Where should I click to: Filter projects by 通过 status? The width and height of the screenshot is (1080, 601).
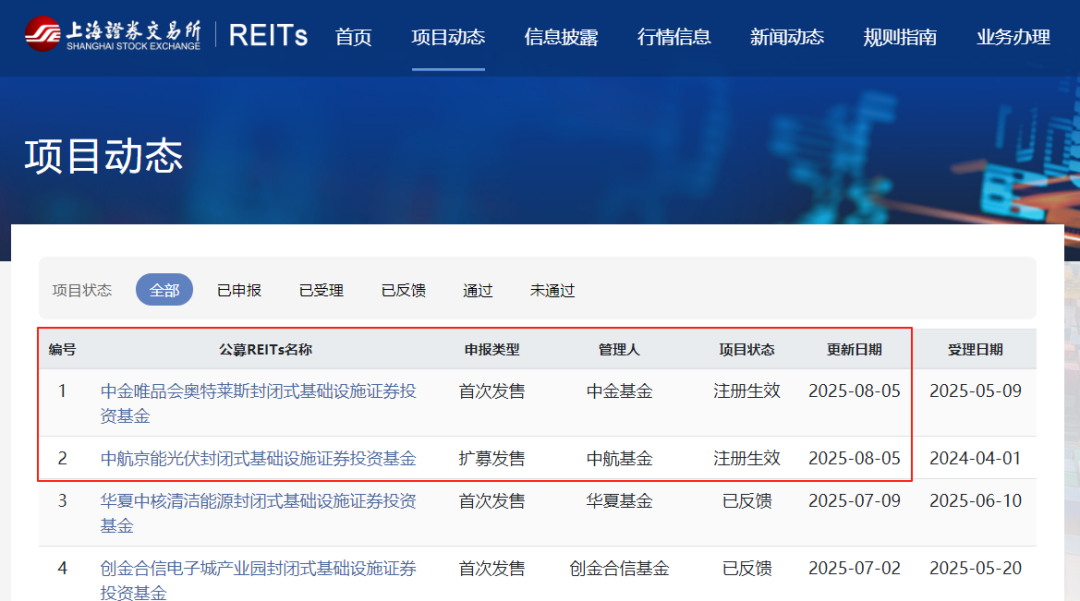point(478,291)
